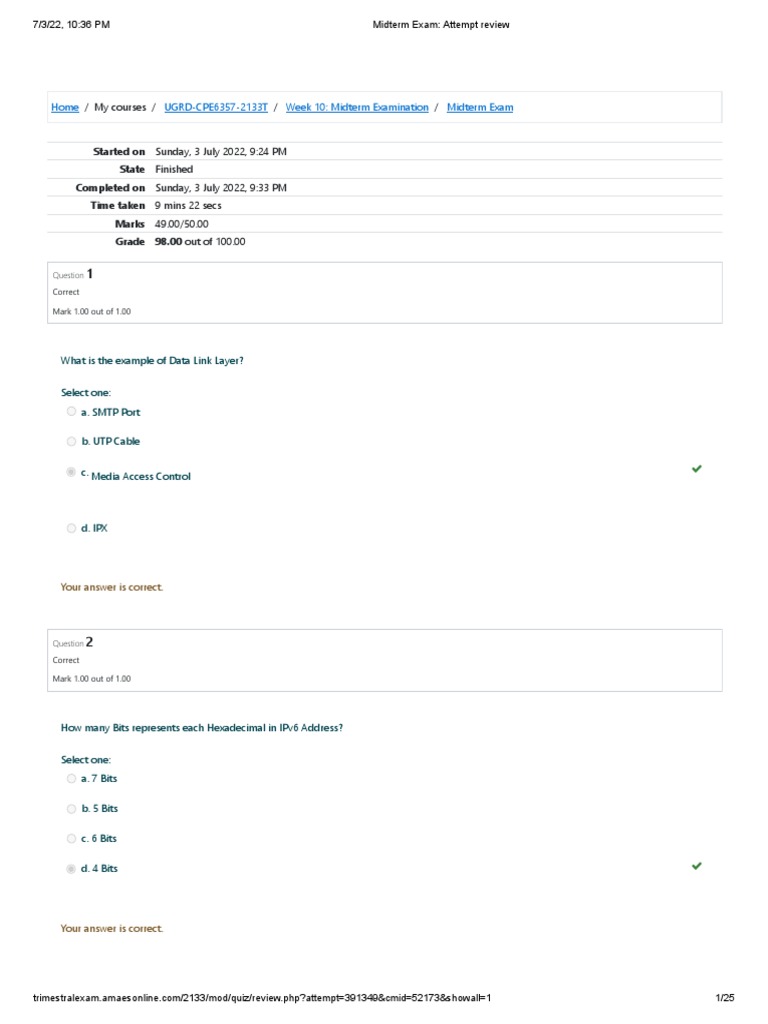Click the Grade 98.00 summary row

[x=200, y=242]
